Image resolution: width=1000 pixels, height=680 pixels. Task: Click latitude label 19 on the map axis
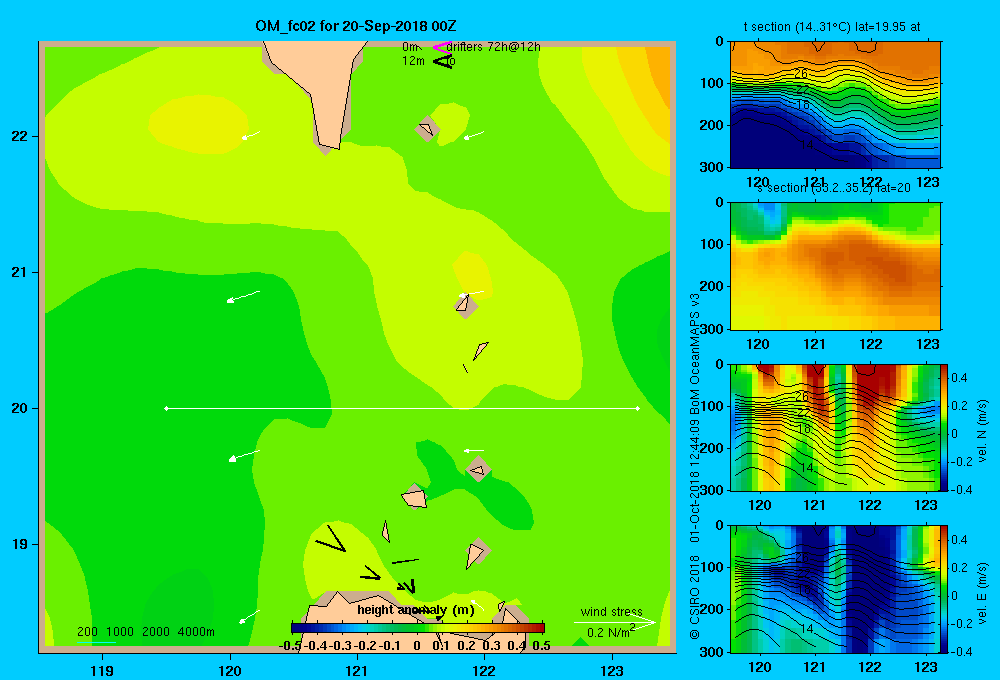[x=19, y=544]
